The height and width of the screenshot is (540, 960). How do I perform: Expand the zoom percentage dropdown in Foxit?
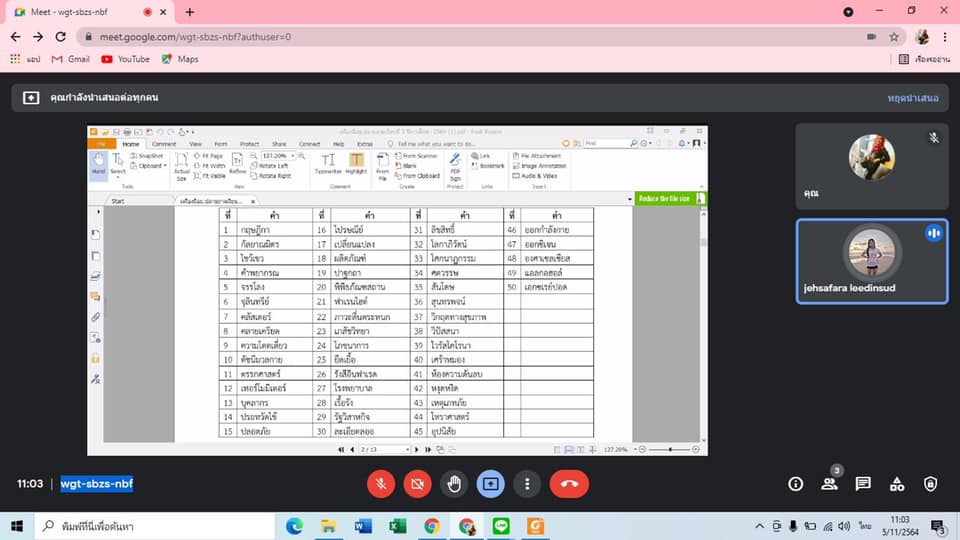(293, 156)
